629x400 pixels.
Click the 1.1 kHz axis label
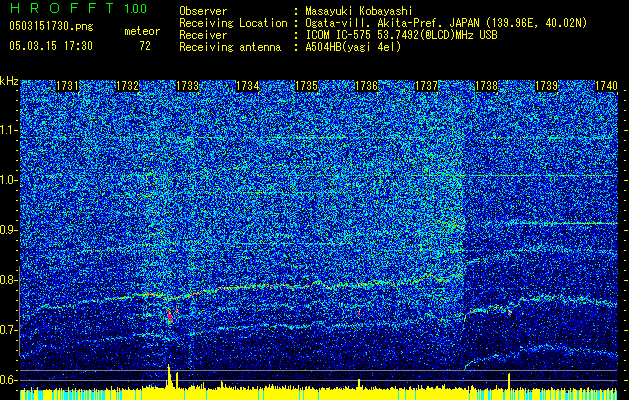[x=8, y=130]
